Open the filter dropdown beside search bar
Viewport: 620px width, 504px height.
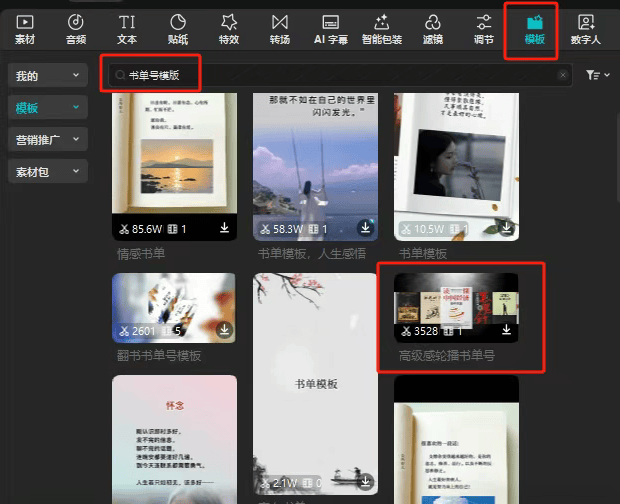pos(597,75)
